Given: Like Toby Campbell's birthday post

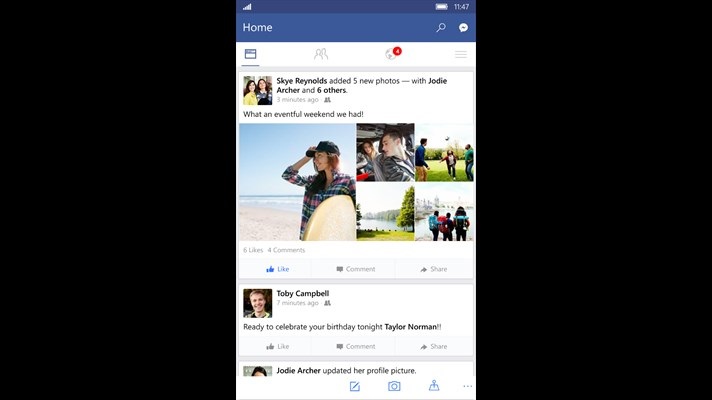Looking at the screenshot, I should pos(277,346).
